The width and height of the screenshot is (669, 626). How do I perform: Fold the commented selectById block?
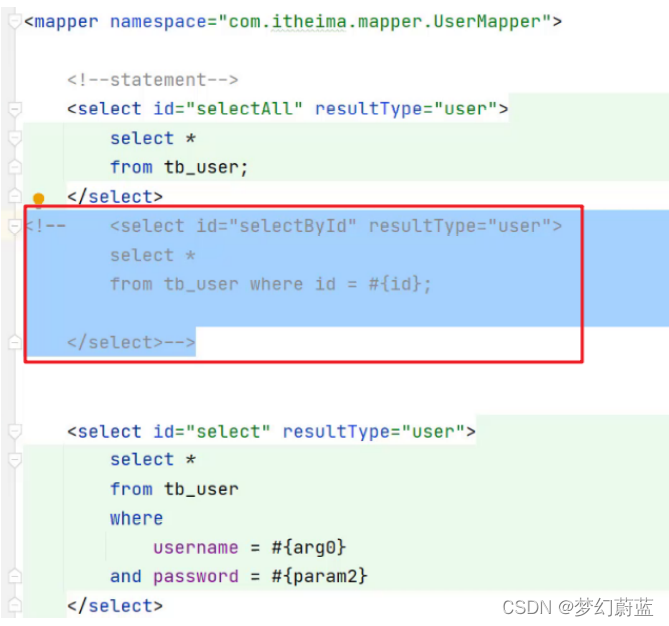click(x=15, y=226)
